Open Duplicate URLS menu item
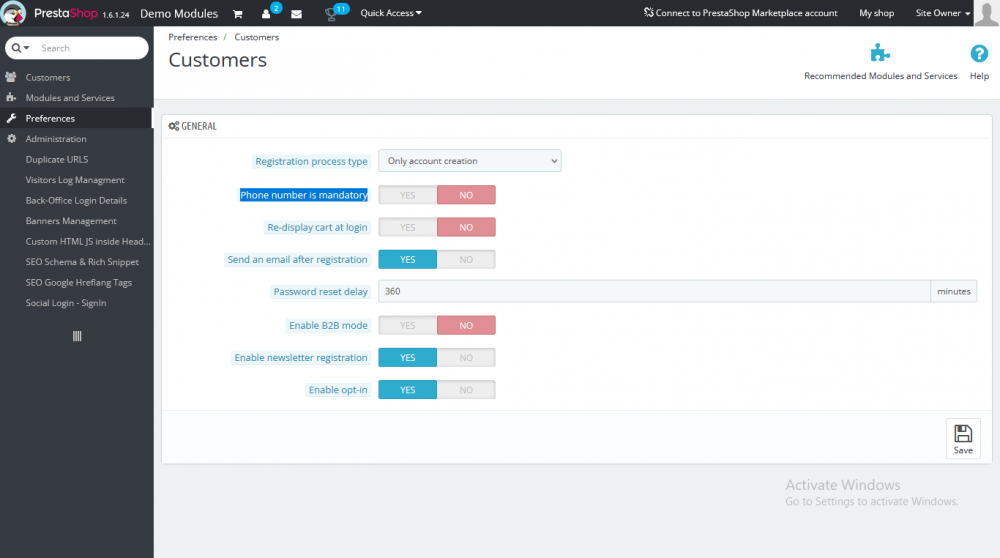This screenshot has width=1000, height=558. coord(57,159)
